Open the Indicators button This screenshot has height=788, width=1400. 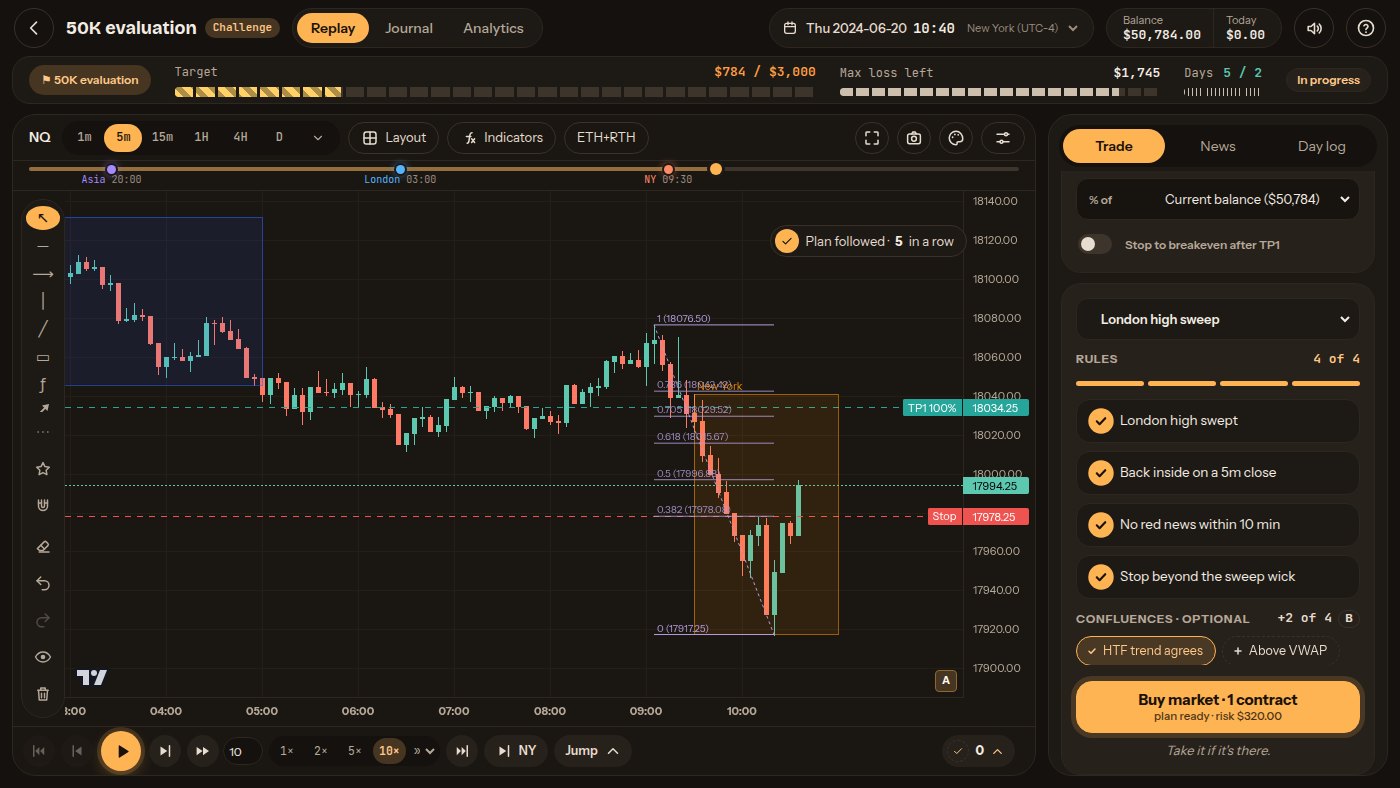[502, 138]
